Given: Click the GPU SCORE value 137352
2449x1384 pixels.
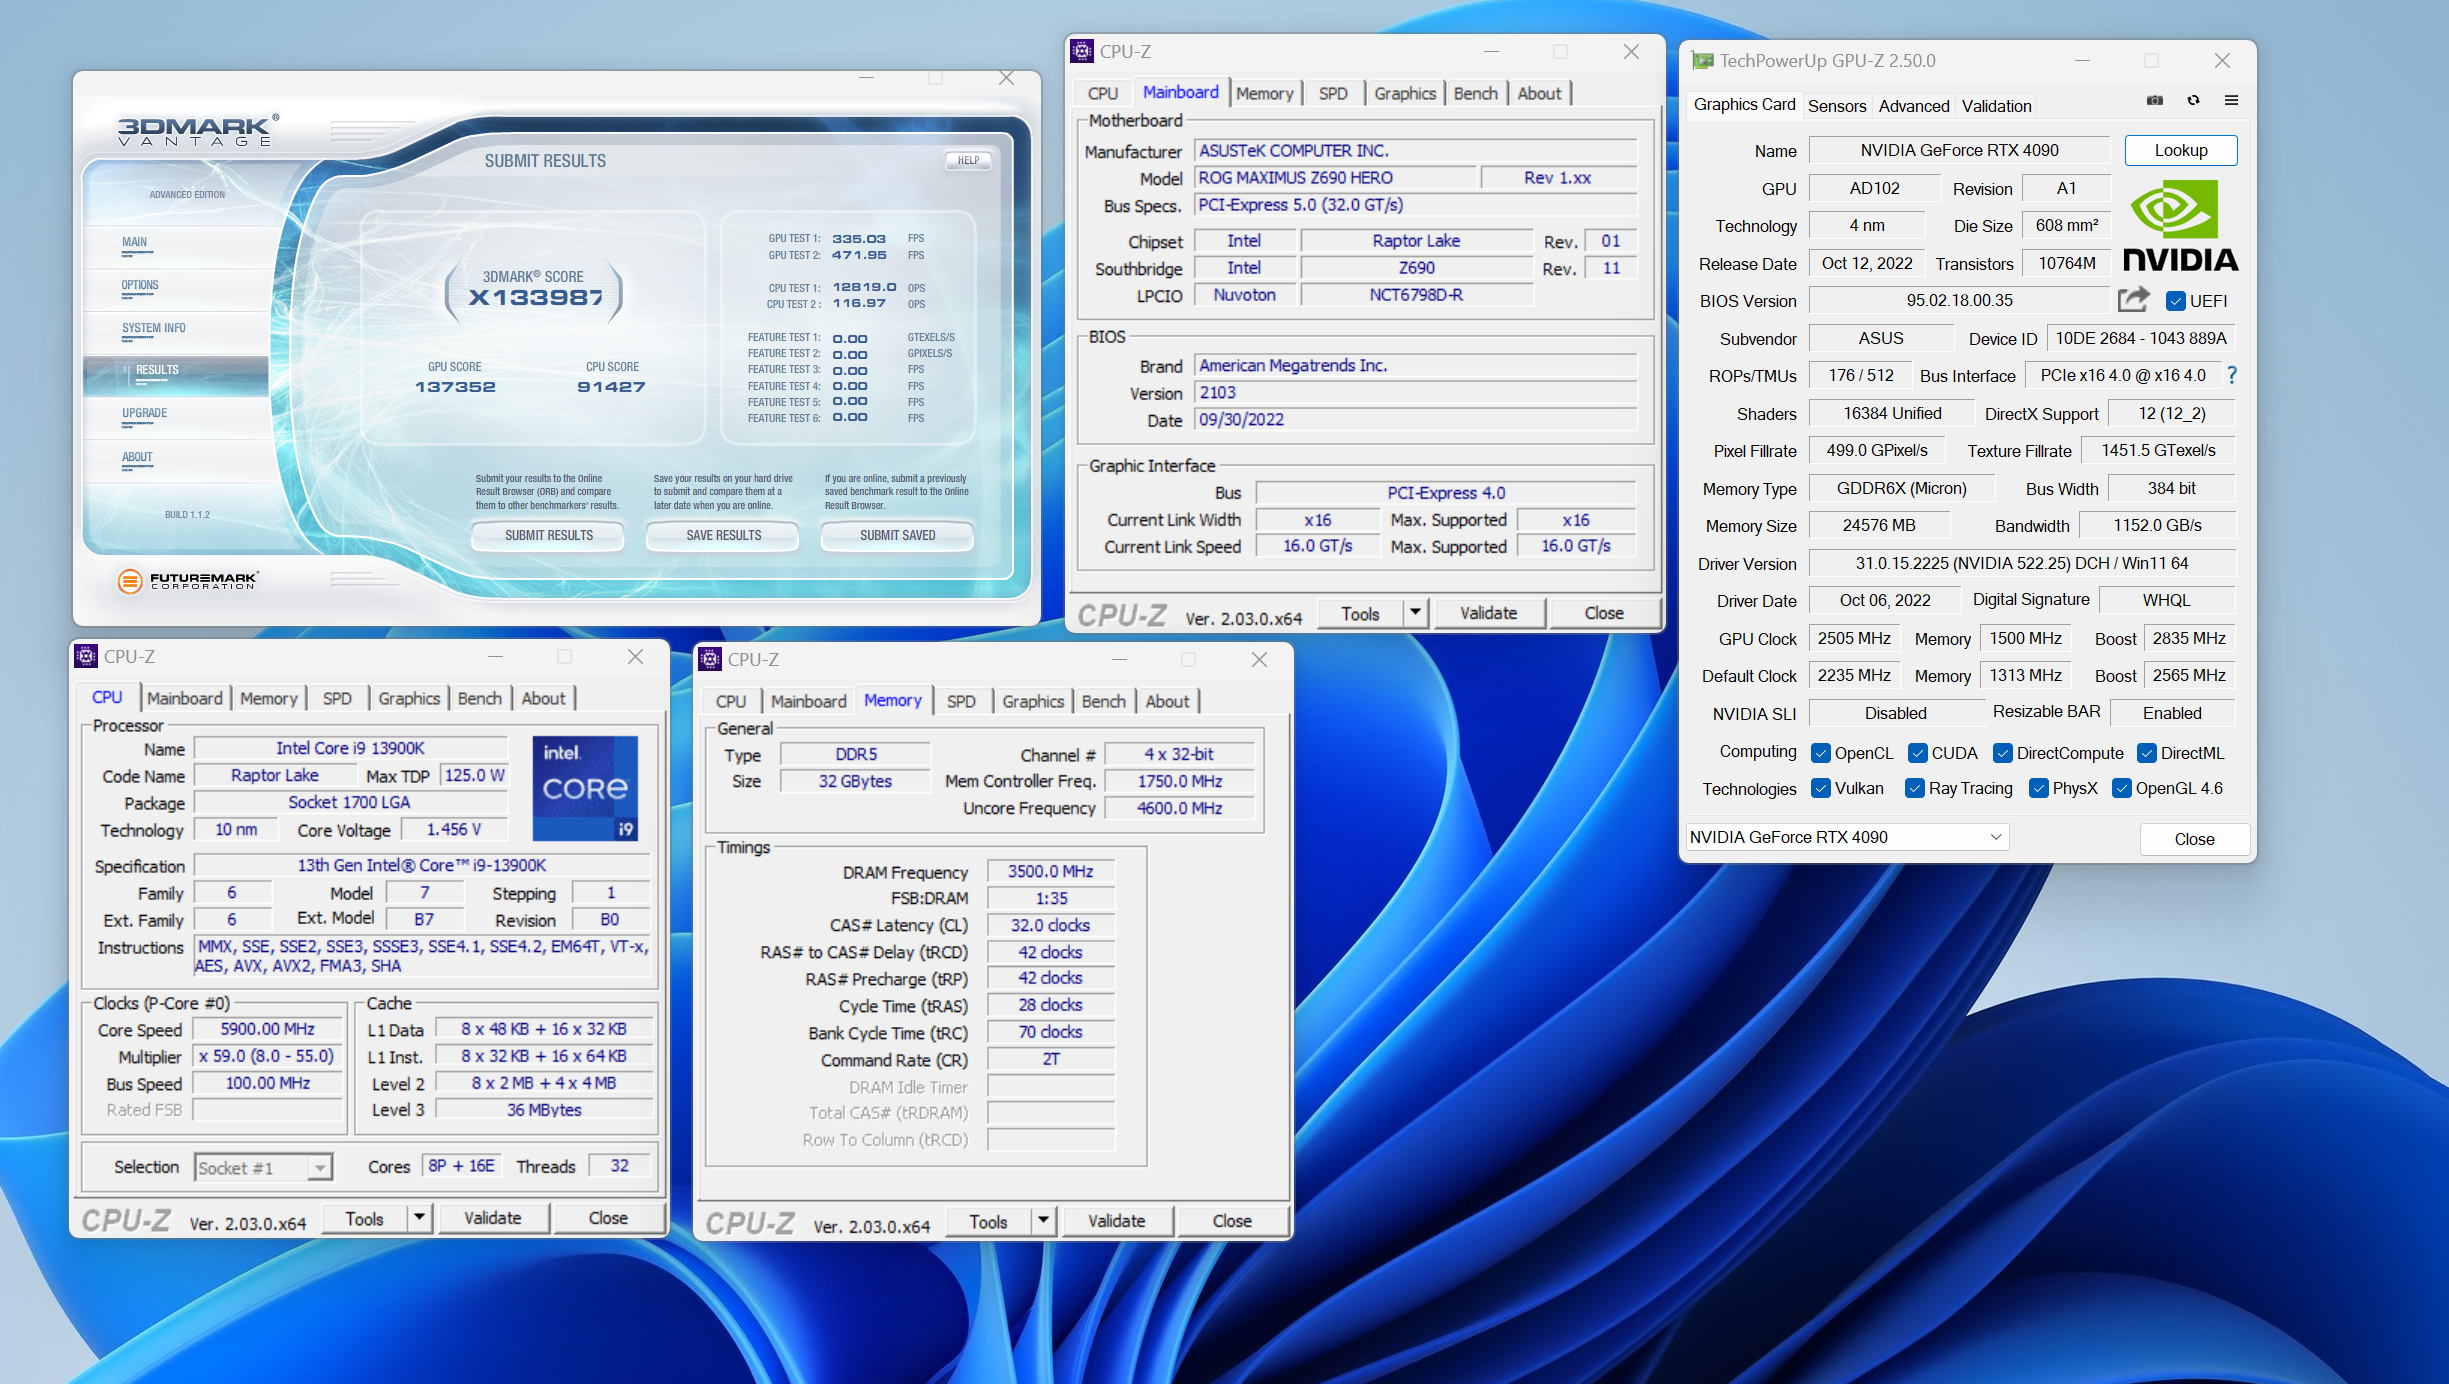Looking at the screenshot, I should pos(455,386).
